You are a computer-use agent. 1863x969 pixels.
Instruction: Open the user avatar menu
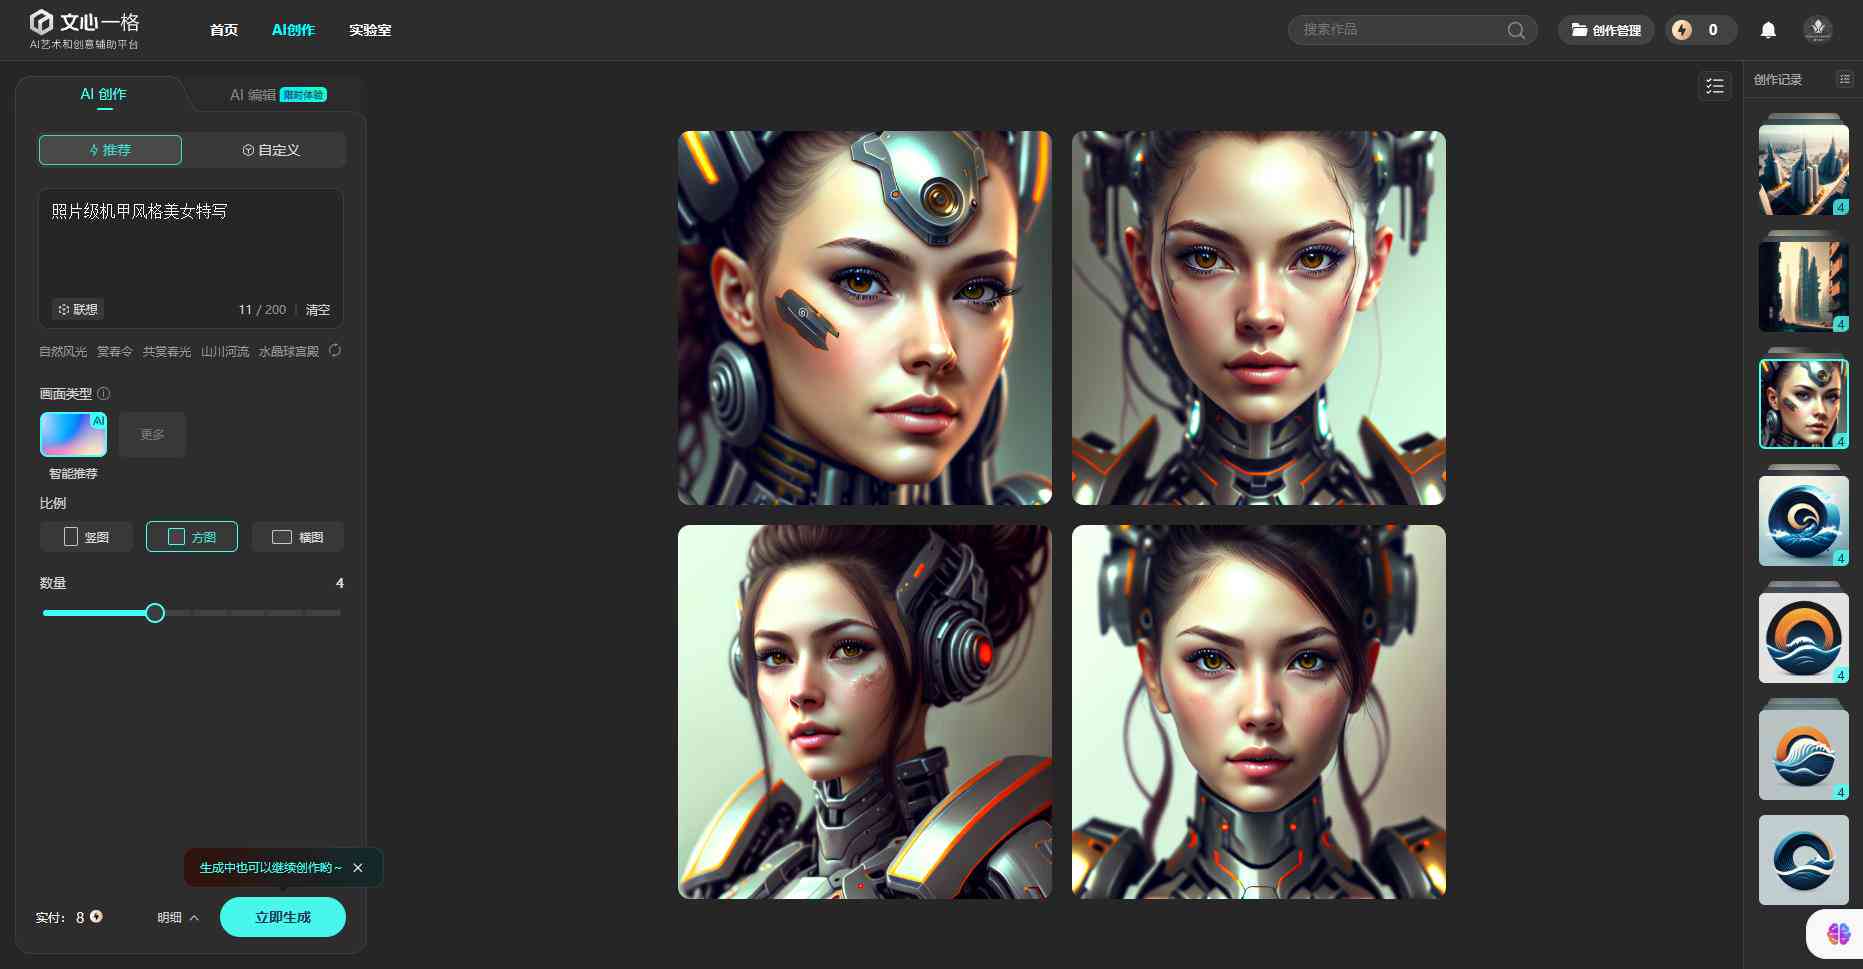click(1818, 29)
